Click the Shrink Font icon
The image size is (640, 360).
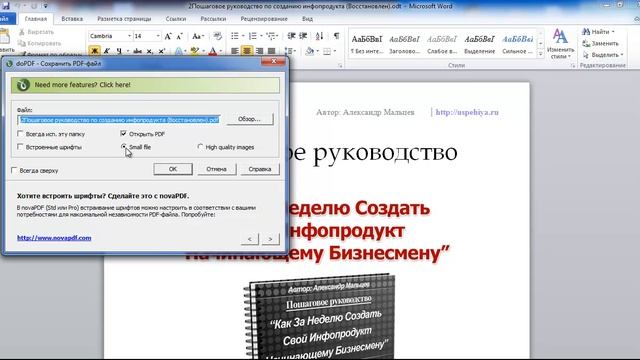click(x=180, y=36)
